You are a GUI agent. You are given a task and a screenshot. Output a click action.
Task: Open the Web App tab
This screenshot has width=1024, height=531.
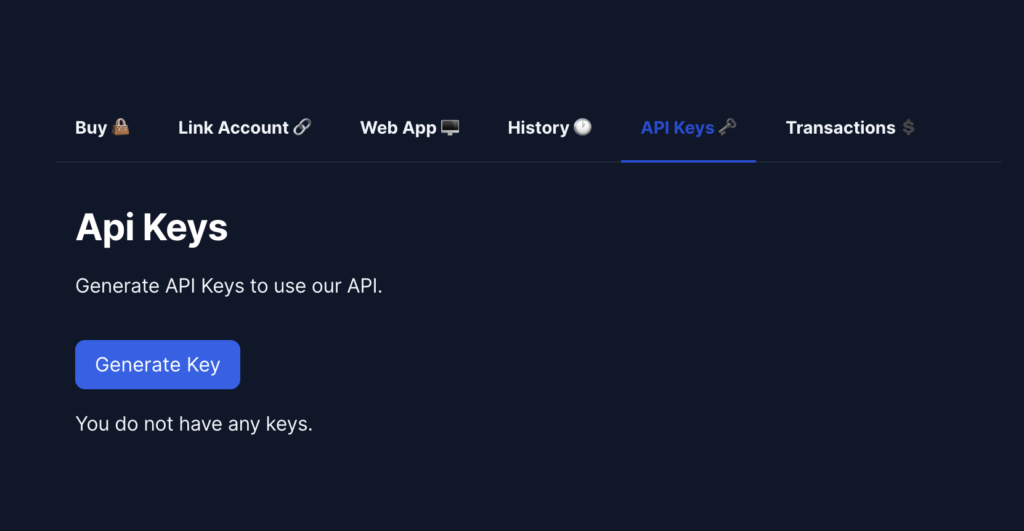pyautogui.click(x=409, y=127)
